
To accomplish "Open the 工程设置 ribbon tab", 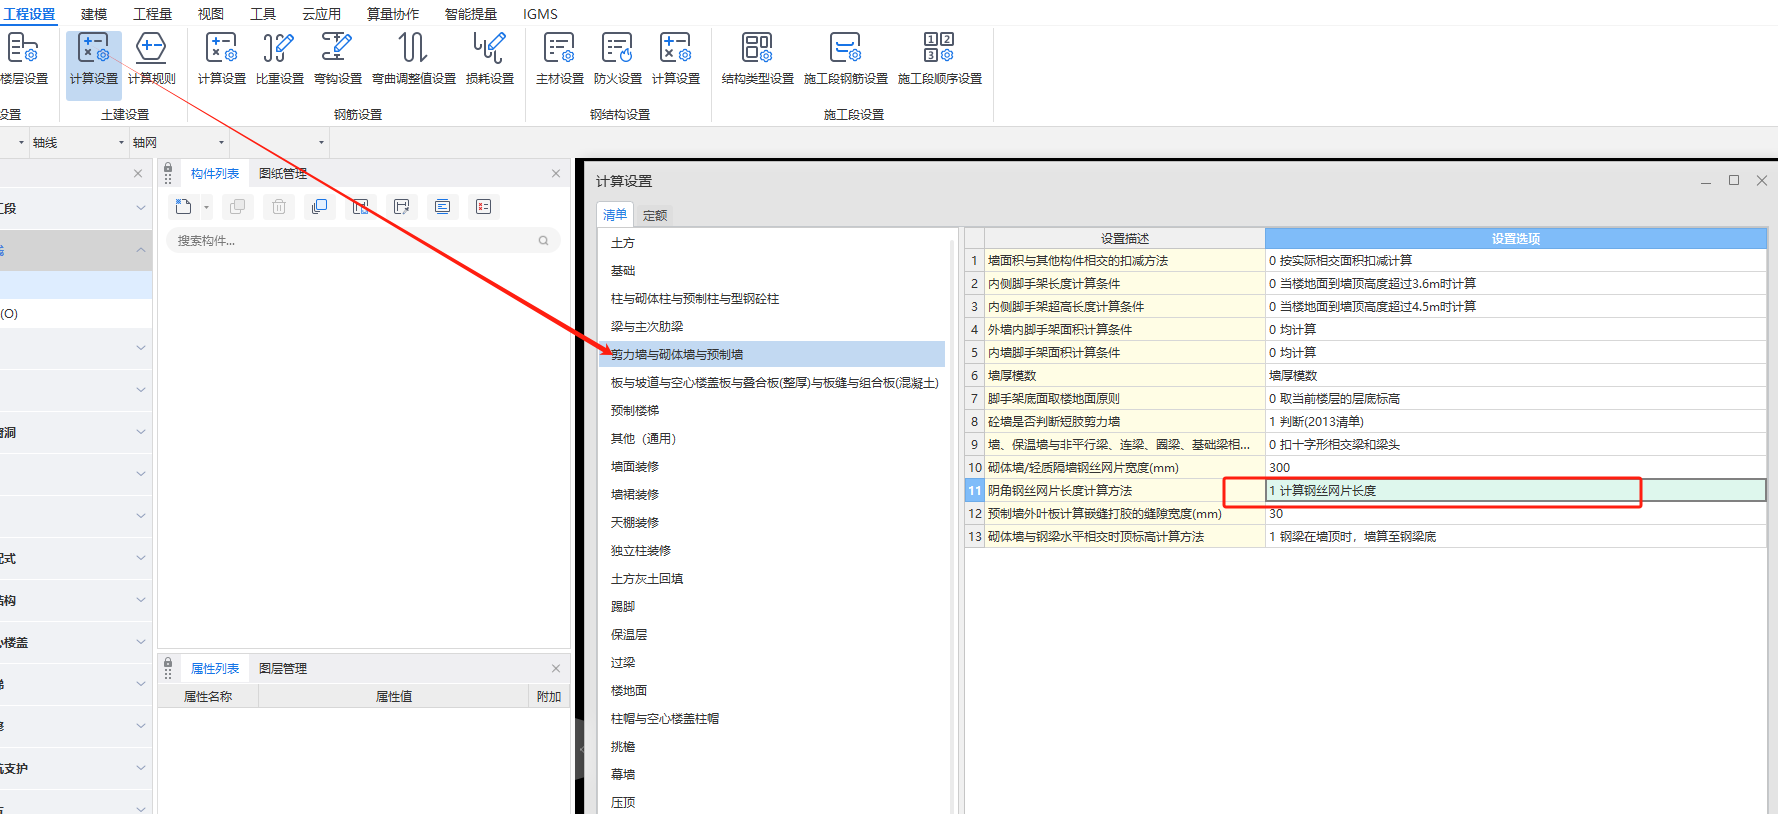I will click(29, 14).
